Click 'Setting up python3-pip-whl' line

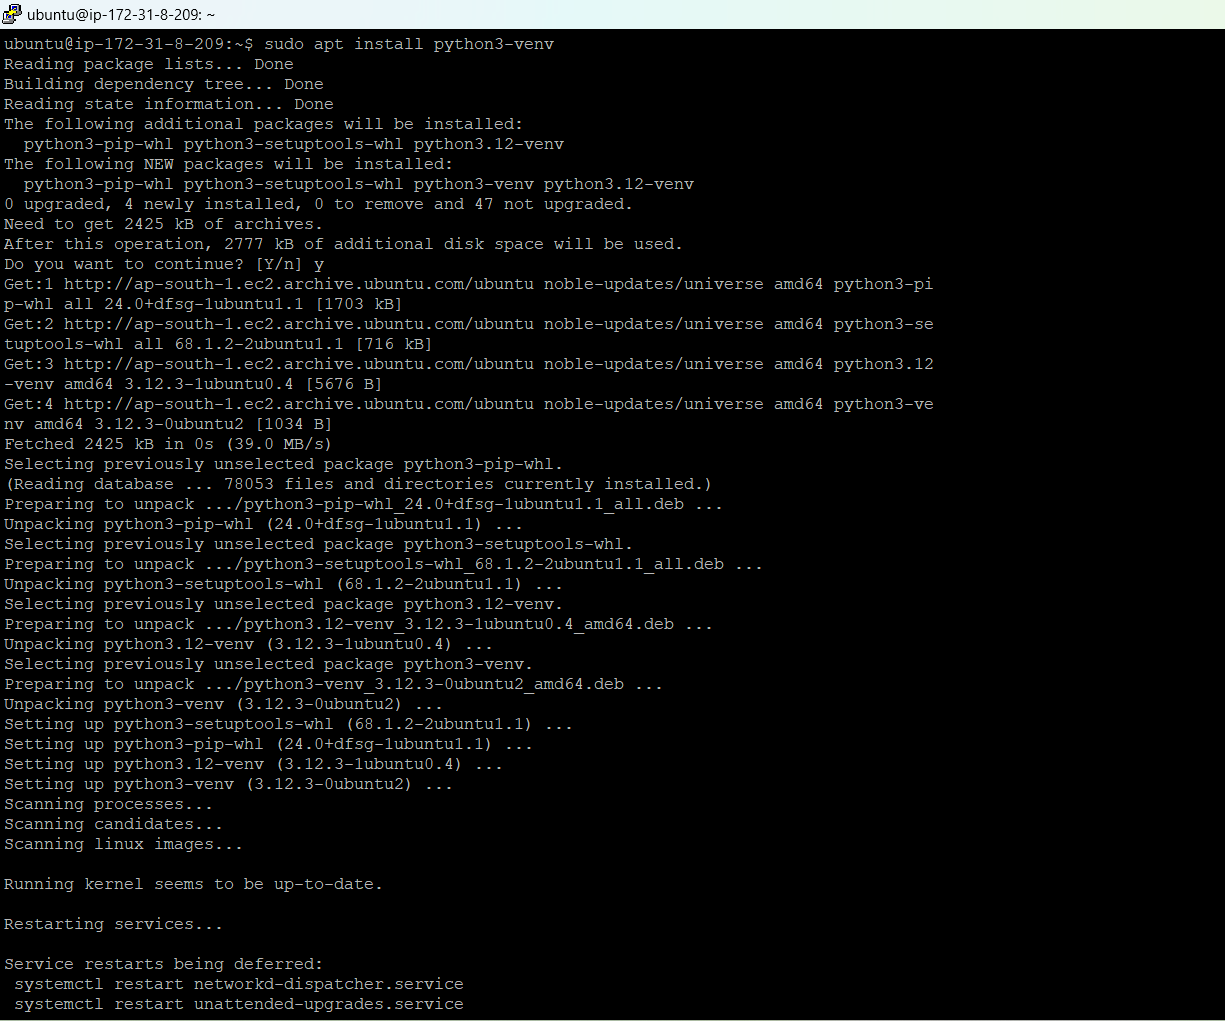[268, 744]
